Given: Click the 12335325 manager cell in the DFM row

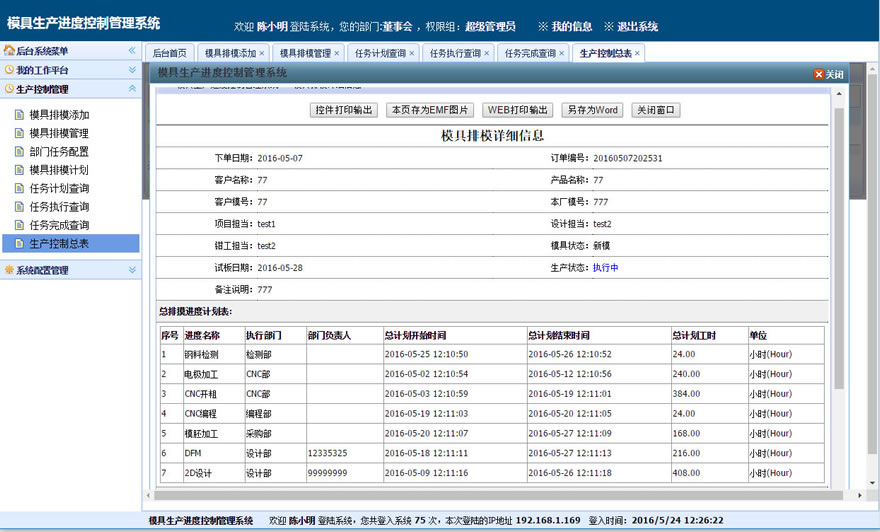Looking at the screenshot, I should click(x=345, y=453).
